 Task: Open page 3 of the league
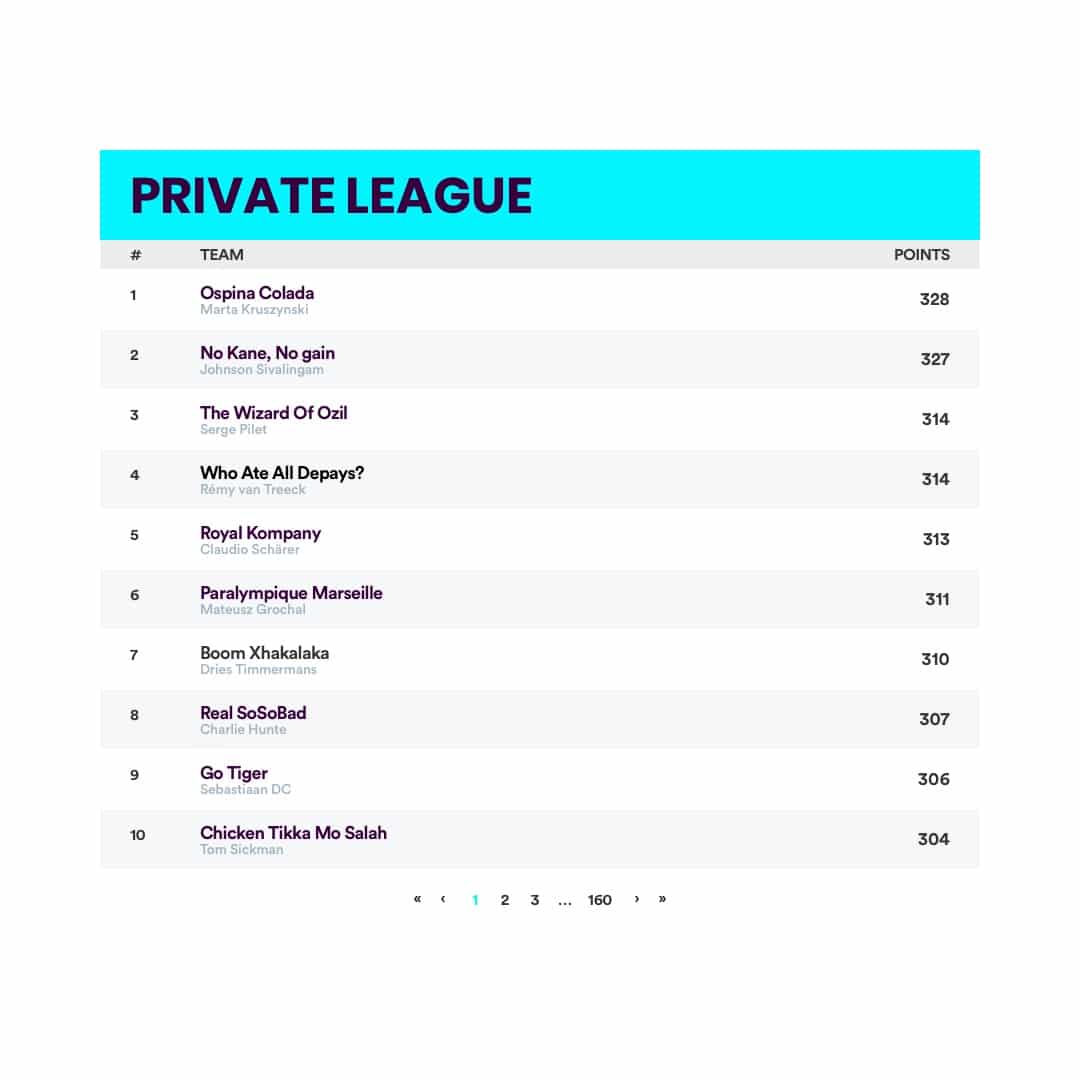535,900
